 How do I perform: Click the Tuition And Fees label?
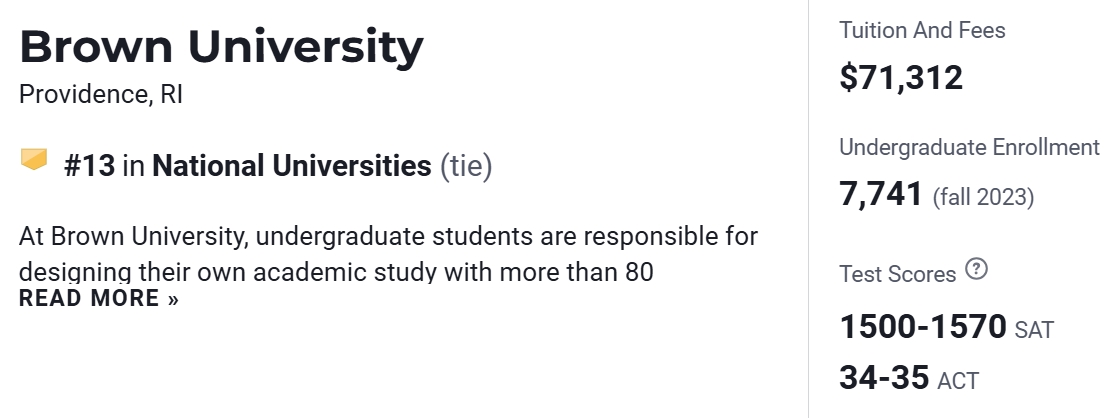click(x=922, y=30)
